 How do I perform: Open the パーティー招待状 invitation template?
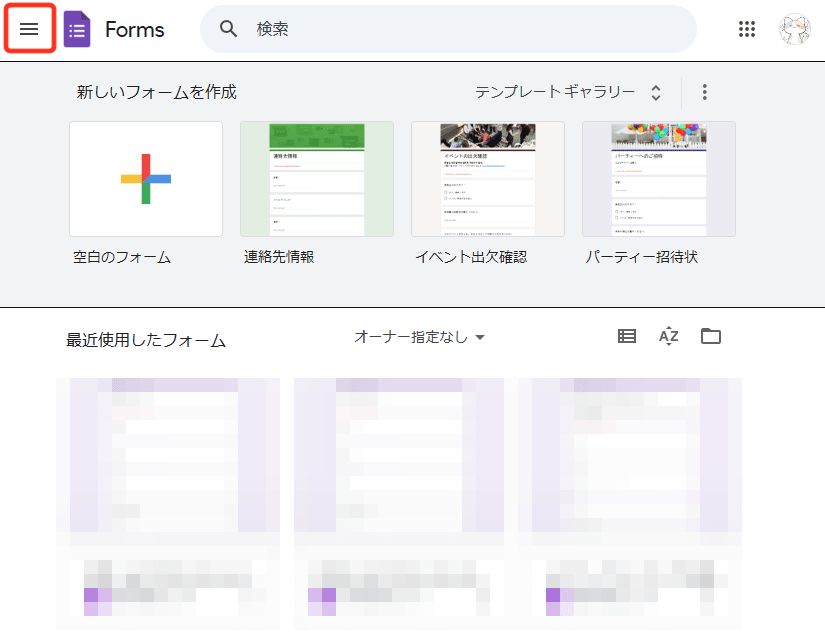[658, 179]
